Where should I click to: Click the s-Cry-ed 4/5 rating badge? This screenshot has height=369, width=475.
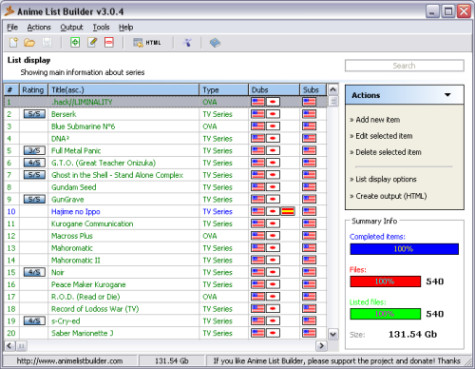34,321
